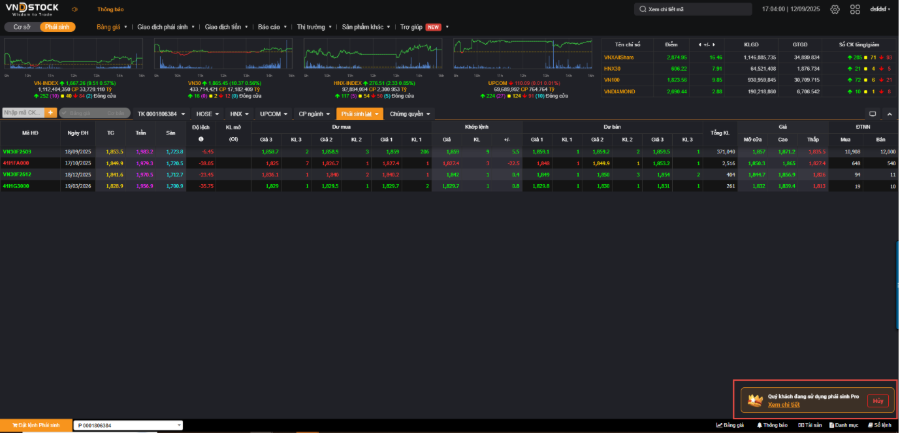Click the Thông báo link at top

pyautogui.click(x=110, y=9)
